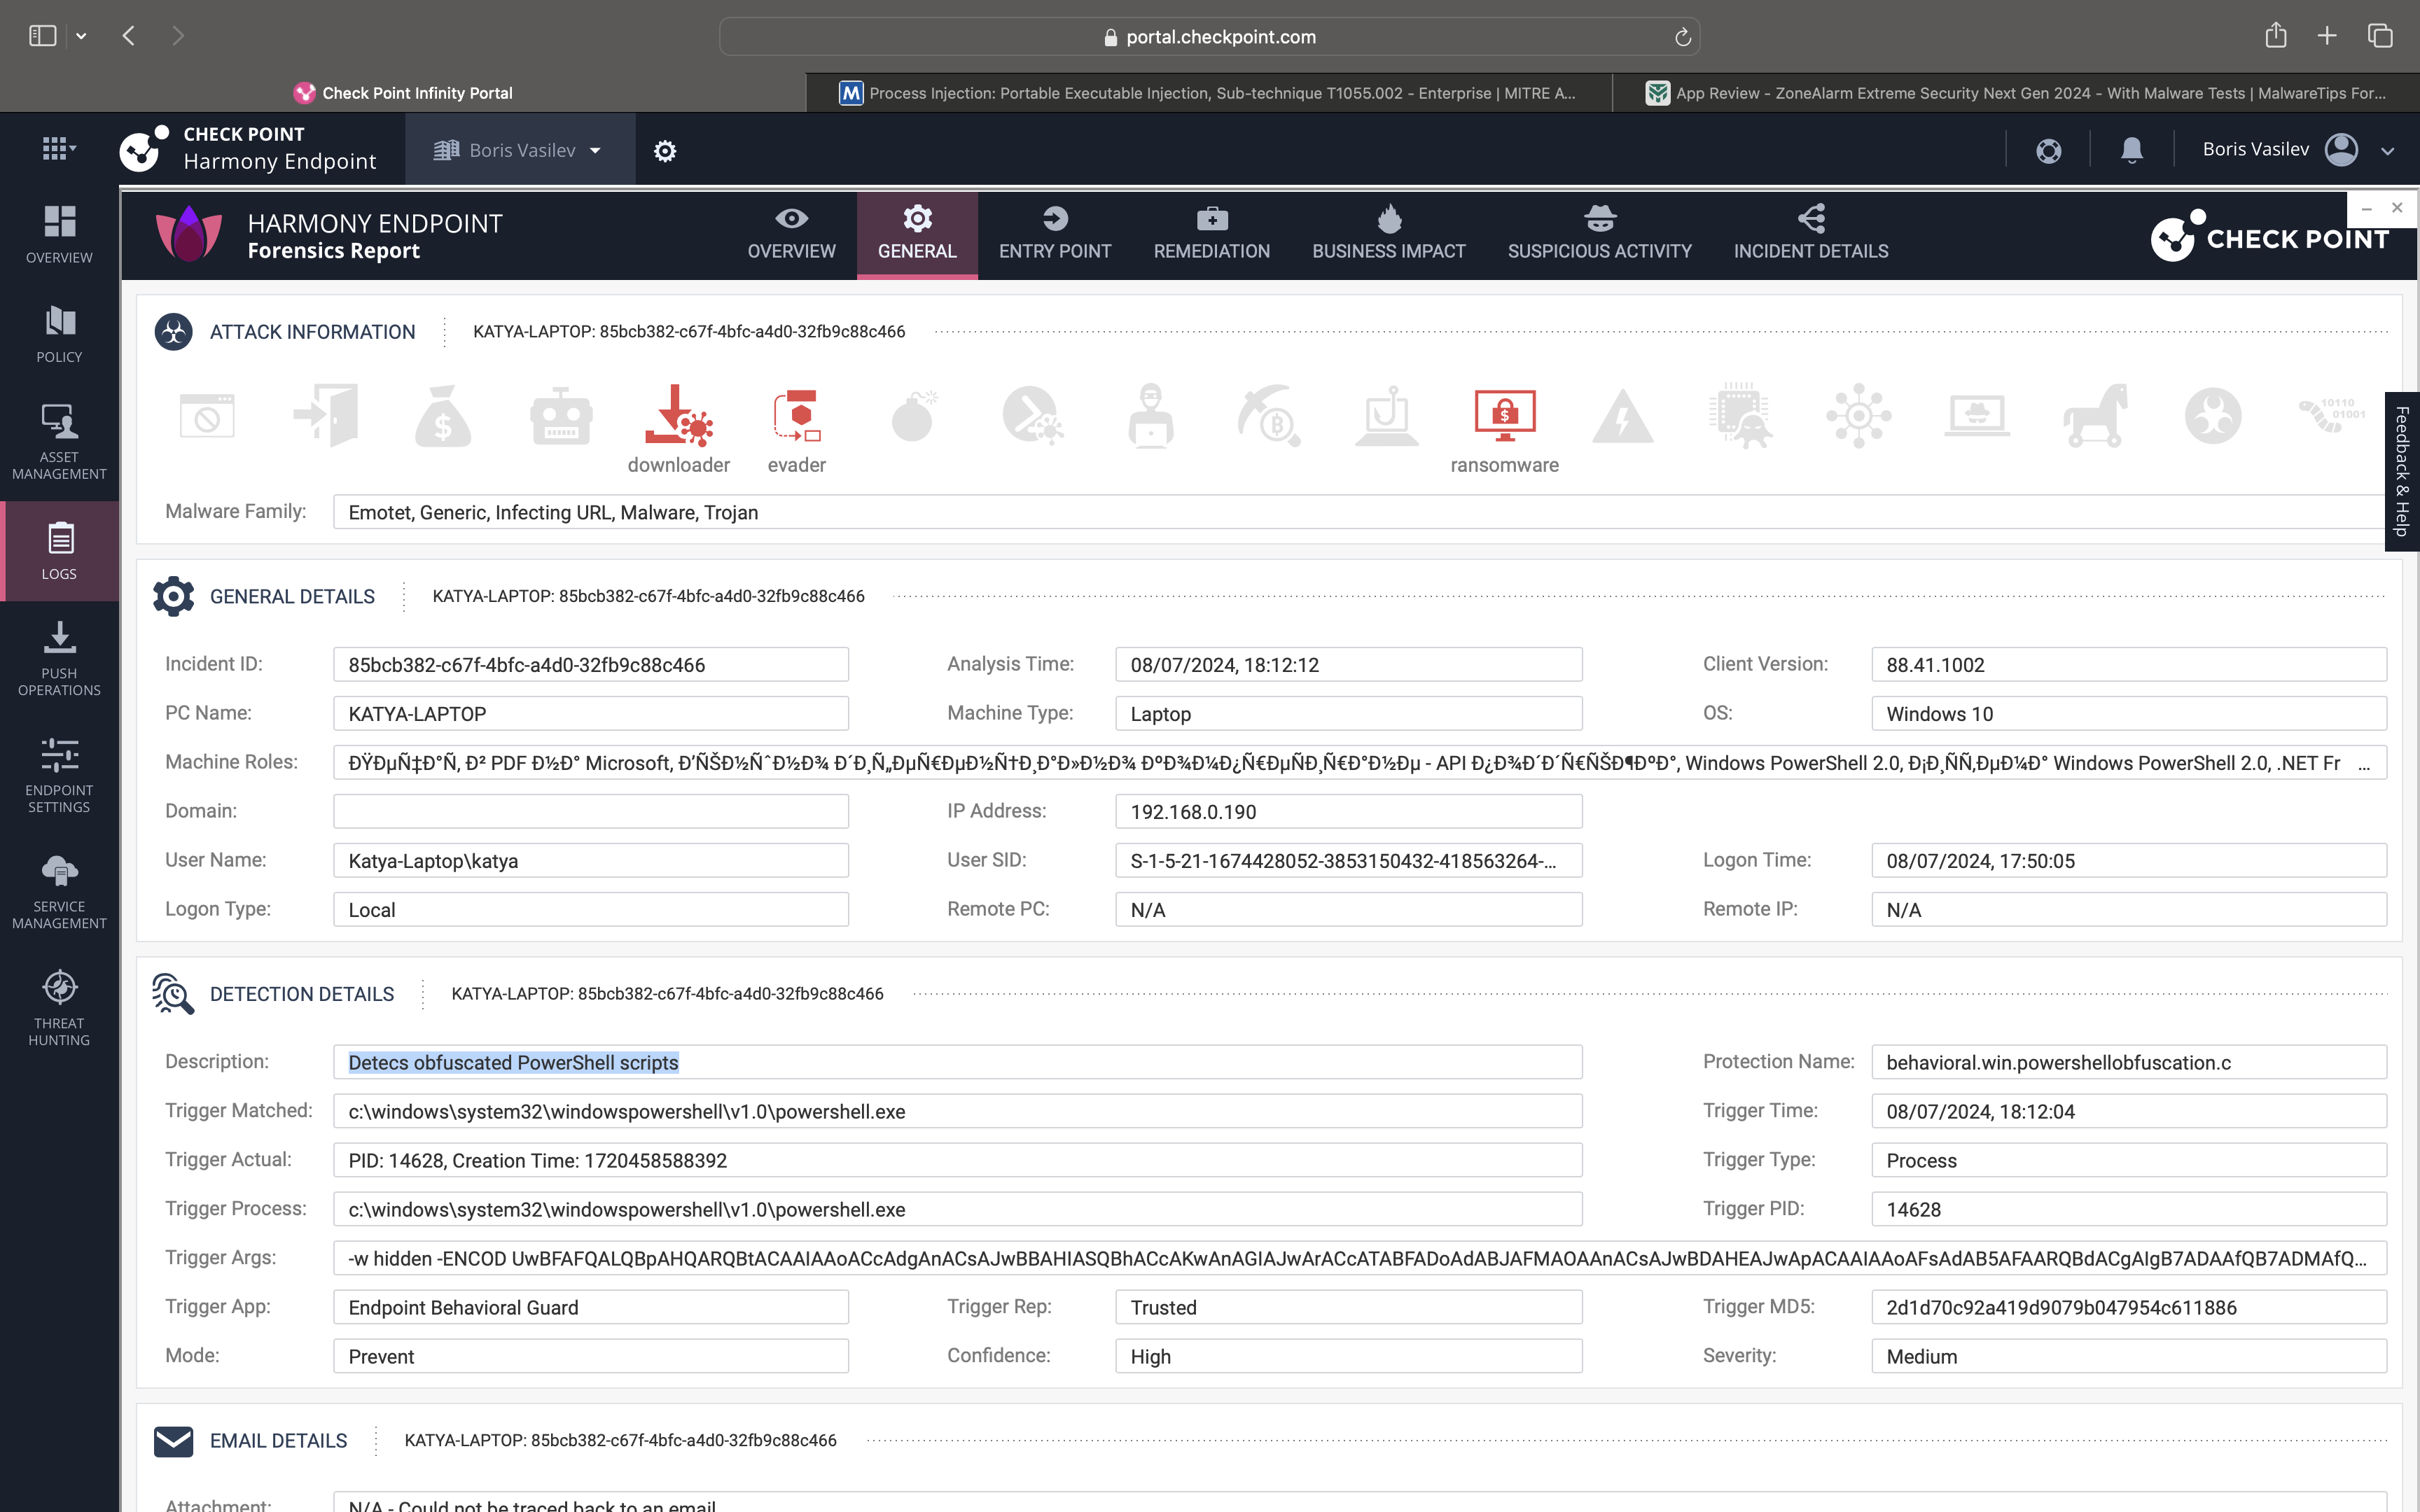The height and width of the screenshot is (1512, 2420).
Task: Open the Policy sidebar section
Action: point(59,334)
